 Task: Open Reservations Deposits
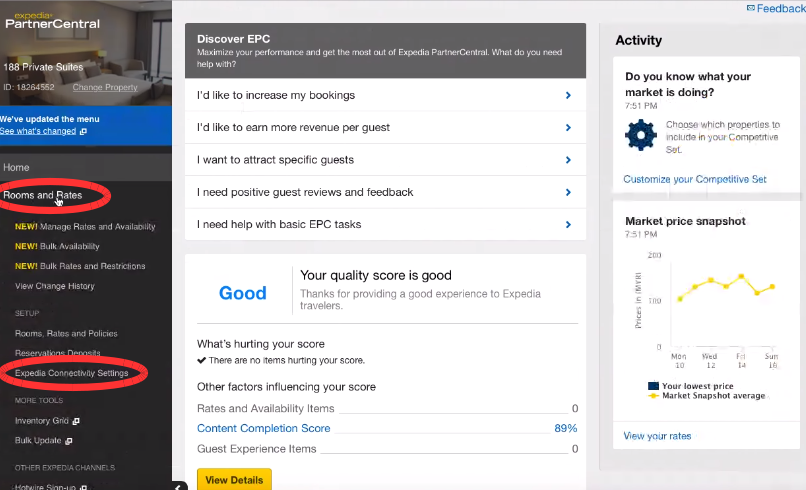click(58, 353)
